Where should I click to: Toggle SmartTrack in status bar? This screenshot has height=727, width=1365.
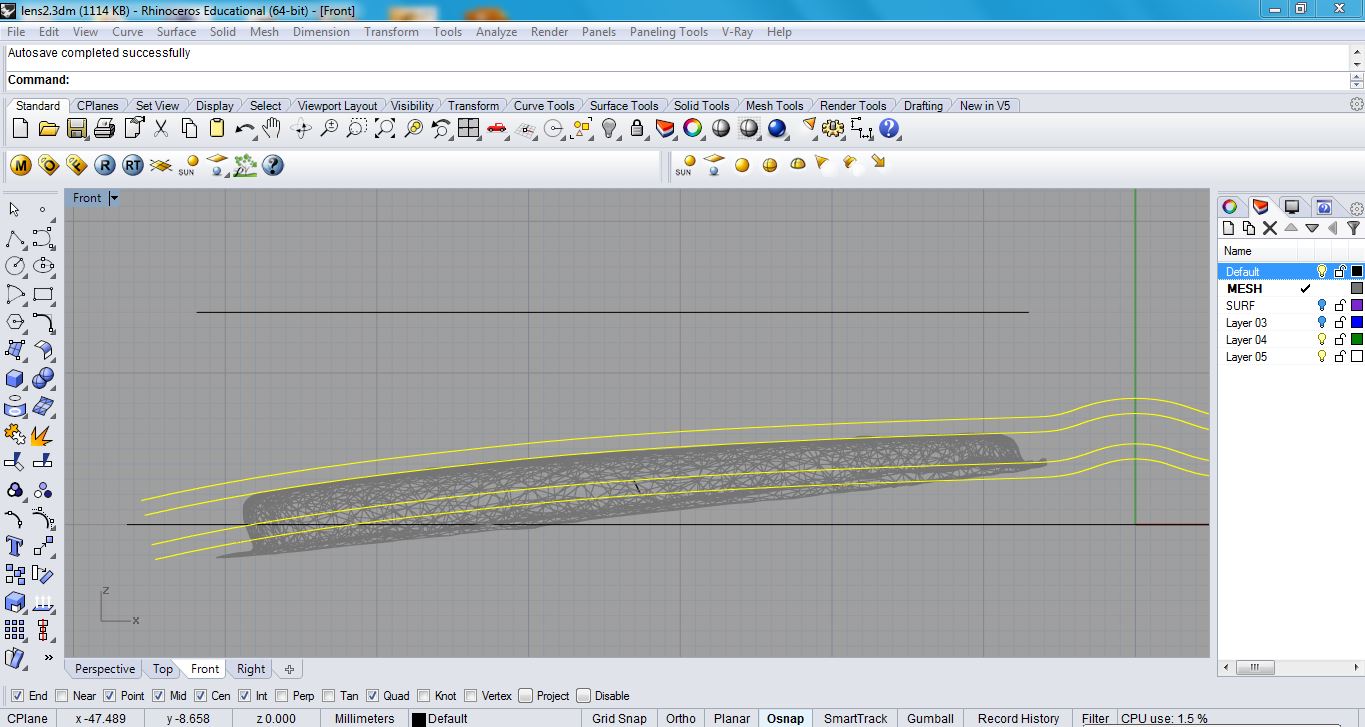tap(856, 718)
